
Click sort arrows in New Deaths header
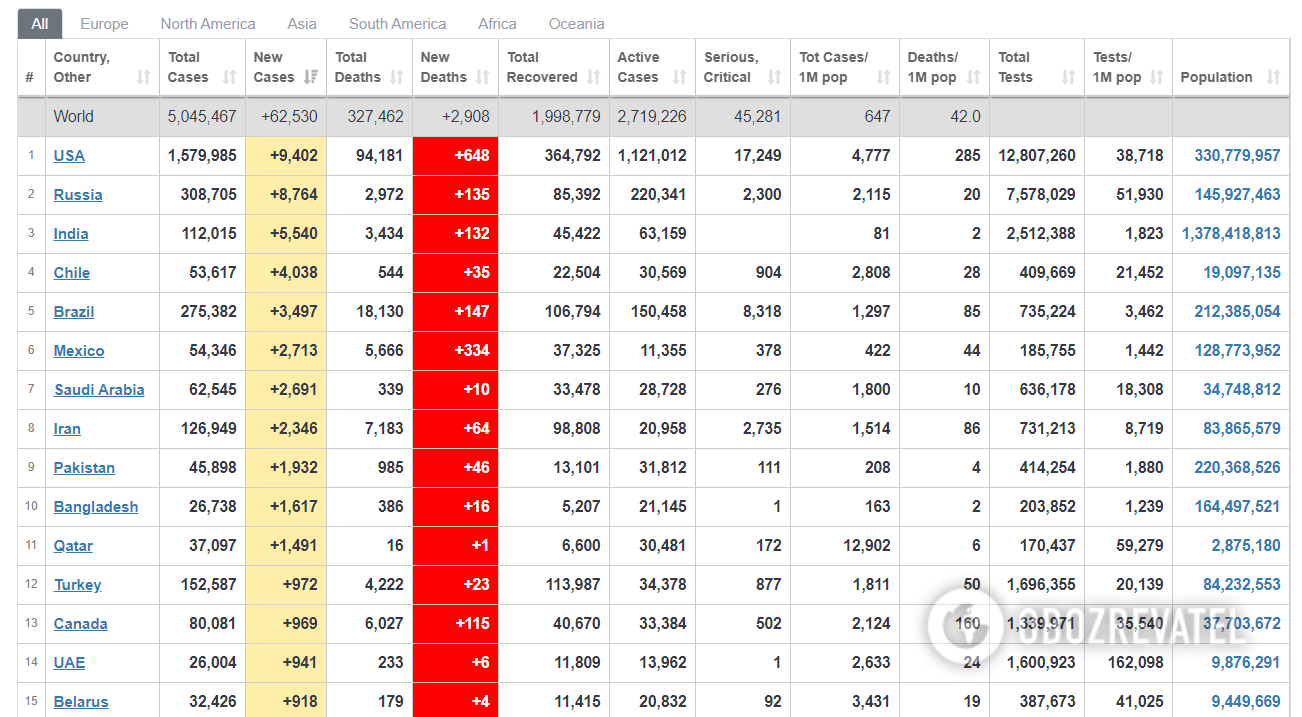483,77
